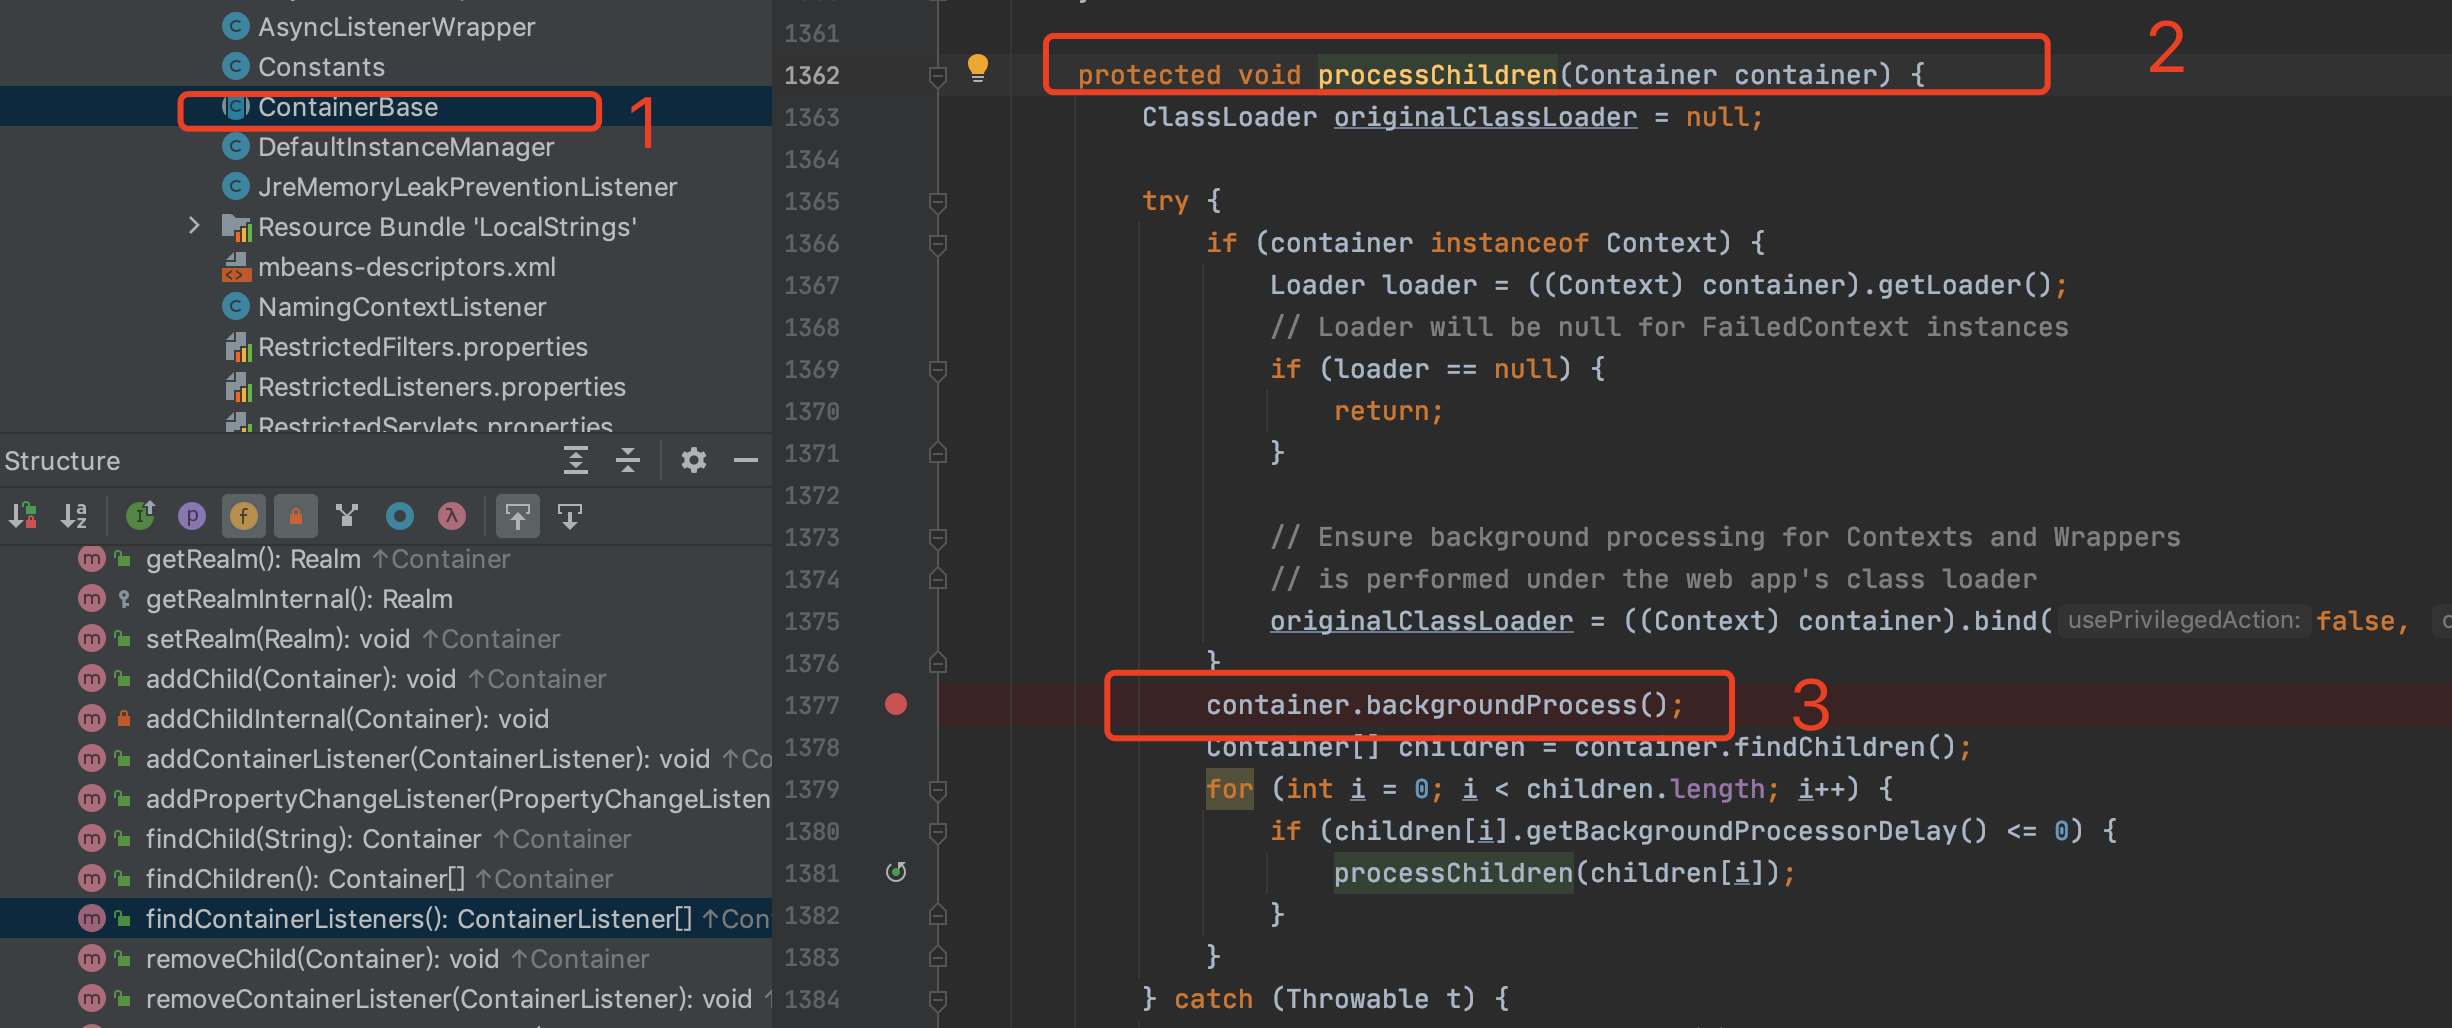
Task: Select addChildInternal(Container): void in Structure
Action: tap(386, 719)
